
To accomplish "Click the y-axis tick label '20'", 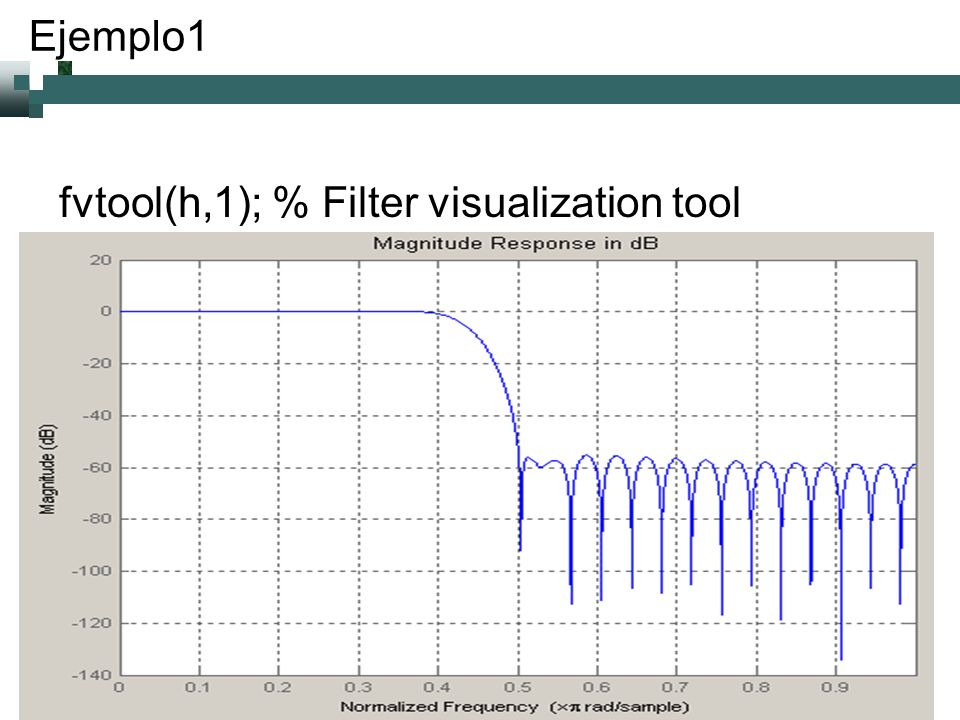I will 100,260.
